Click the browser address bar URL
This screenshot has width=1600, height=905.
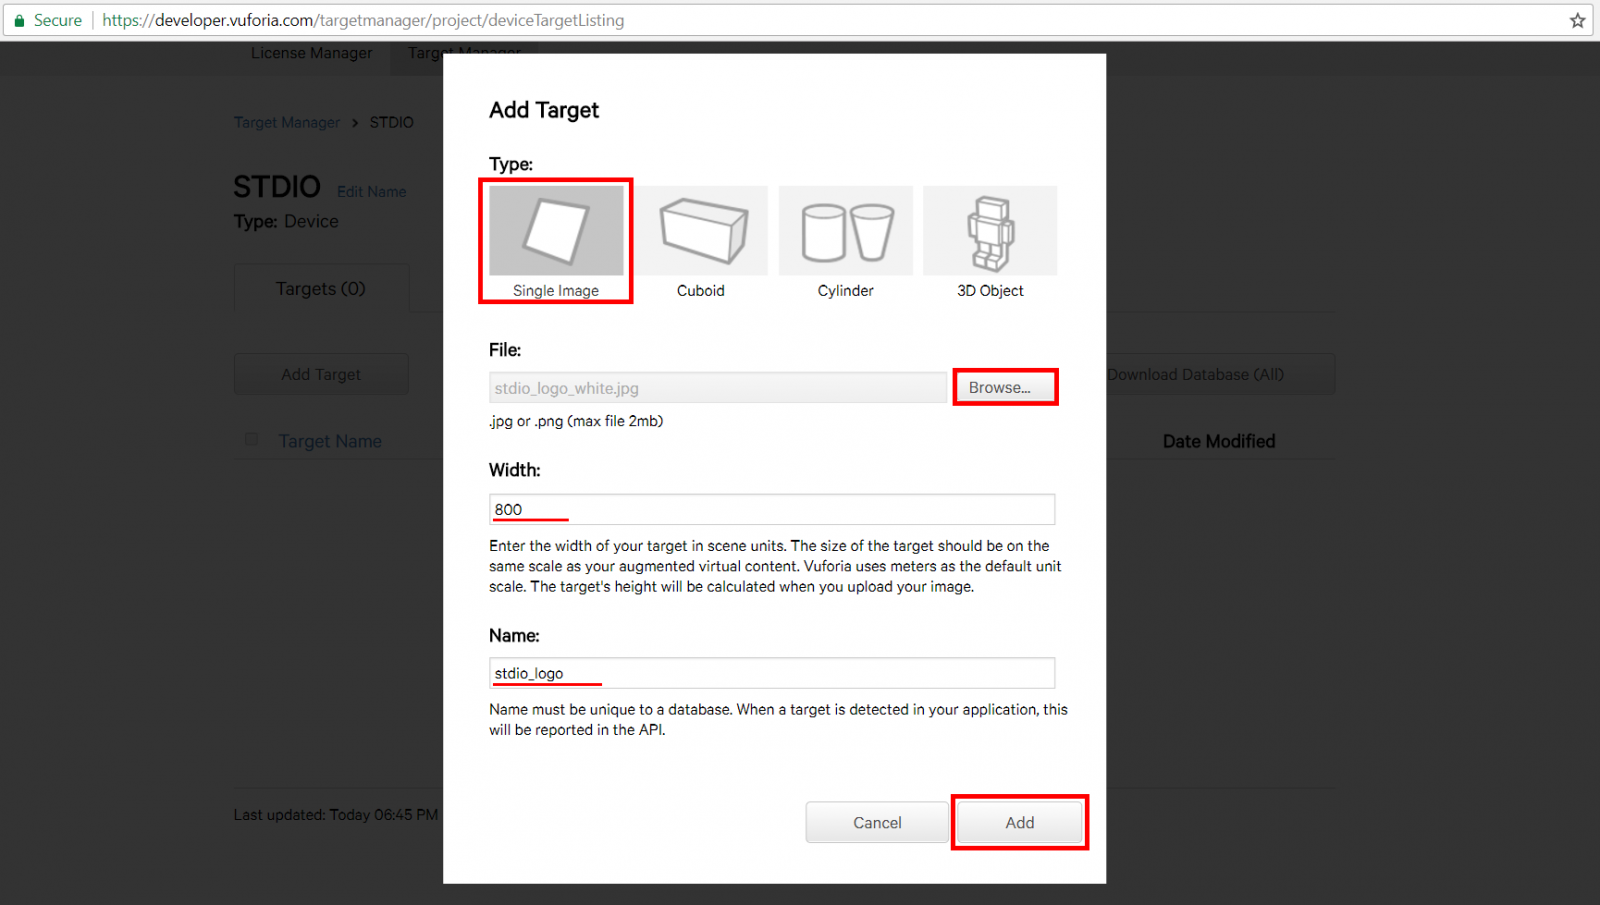click(363, 20)
